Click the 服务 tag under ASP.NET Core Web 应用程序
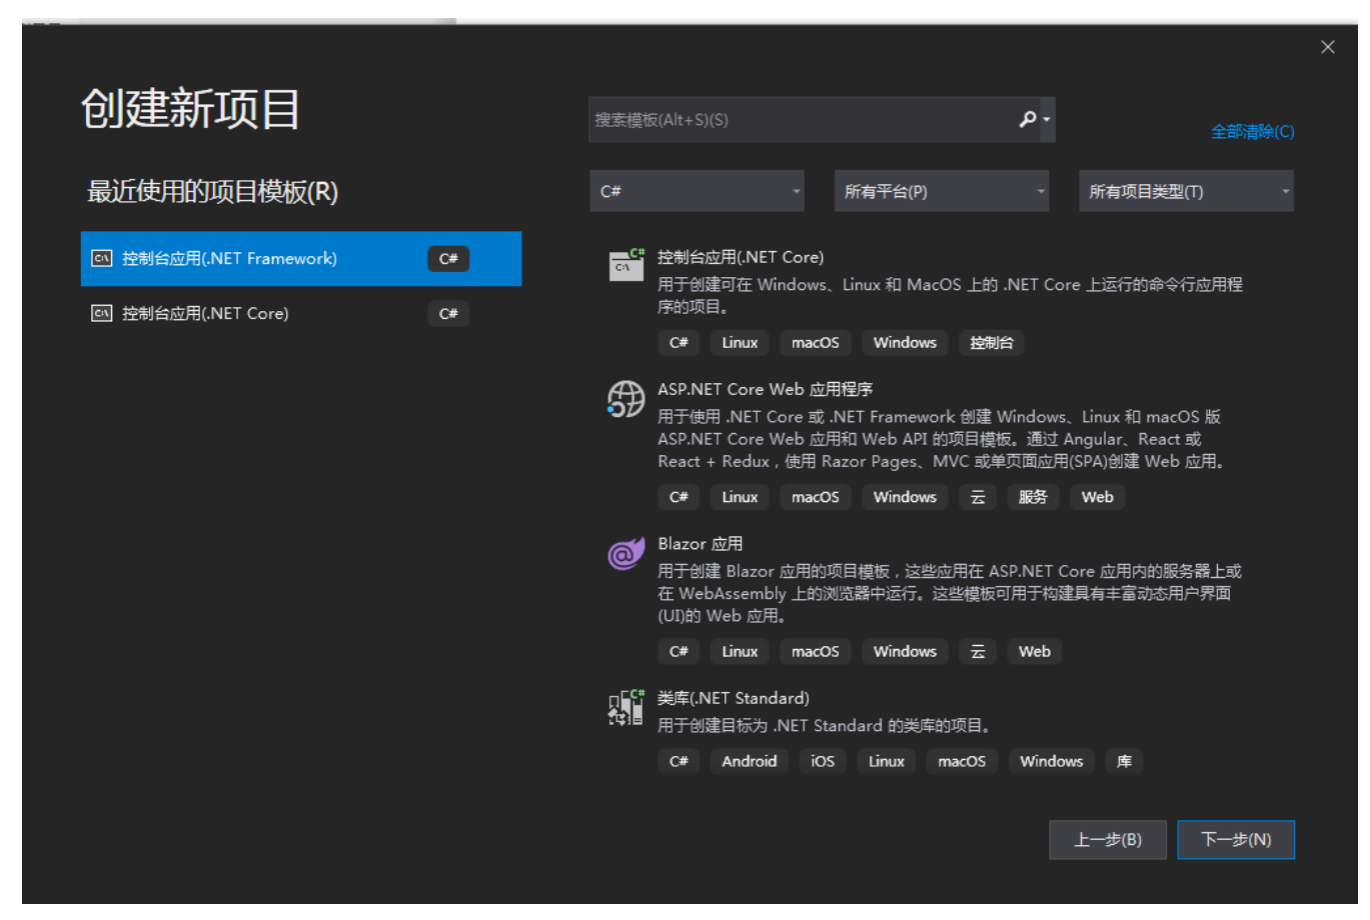The height and width of the screenshot is (920, 1370). (x=1033, y=497)
